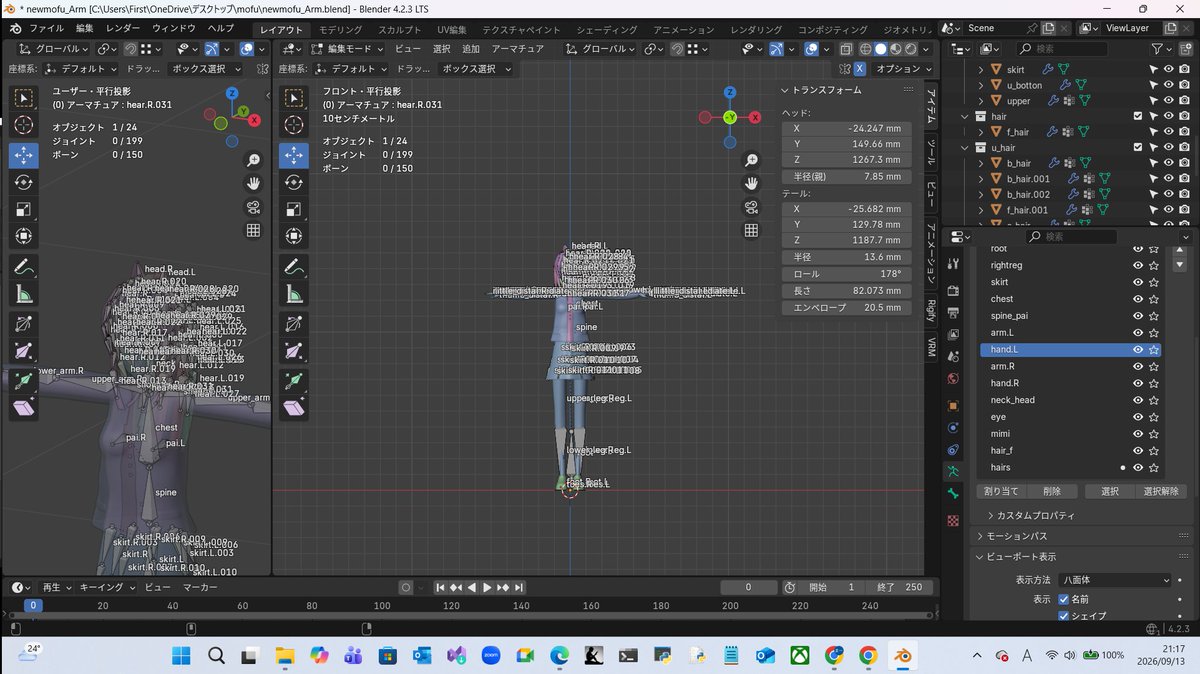This screenshot has width=1200, height=674.
Task: Click the 削除 button
Action: click(1051, 491)
